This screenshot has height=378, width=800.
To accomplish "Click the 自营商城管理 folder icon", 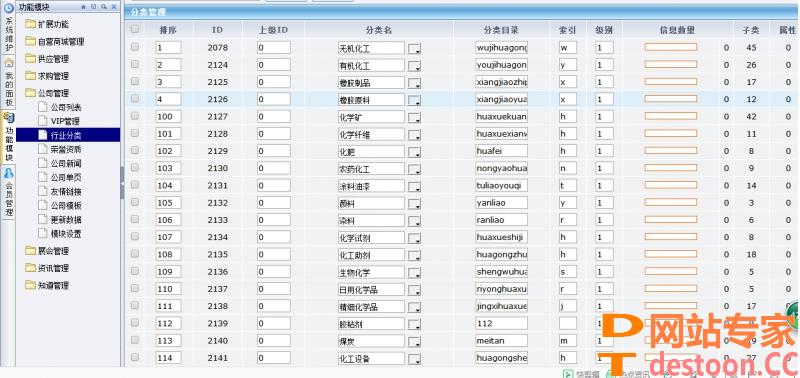I will pyautogui.click(x=31, y=41).
